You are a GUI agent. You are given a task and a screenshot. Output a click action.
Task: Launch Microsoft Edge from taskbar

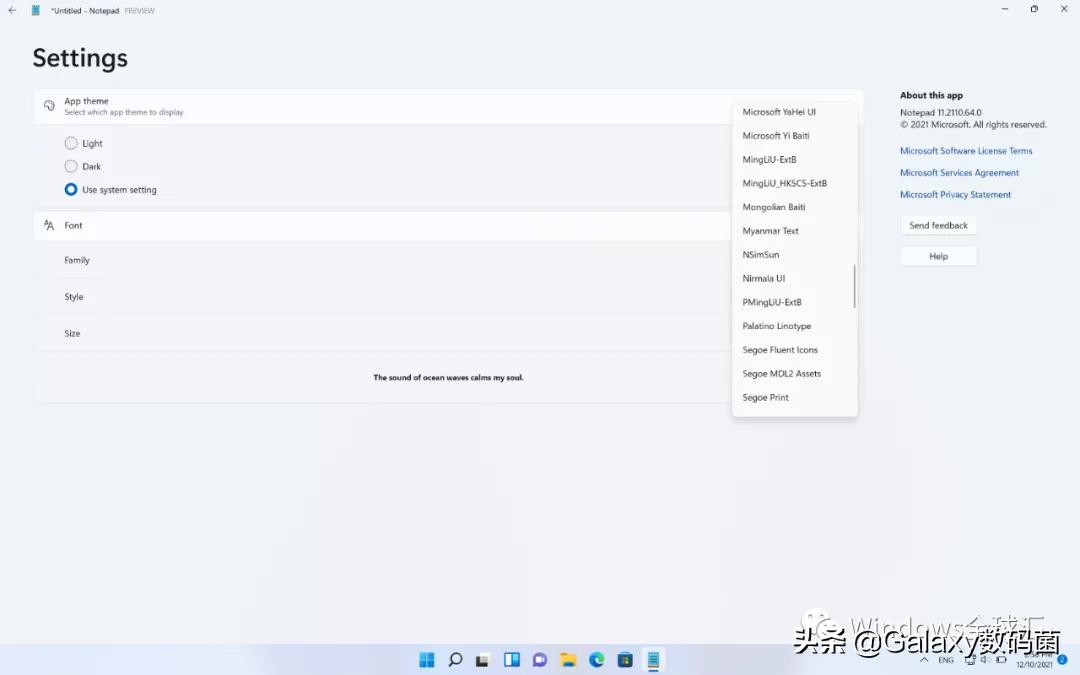click(597, 660)
